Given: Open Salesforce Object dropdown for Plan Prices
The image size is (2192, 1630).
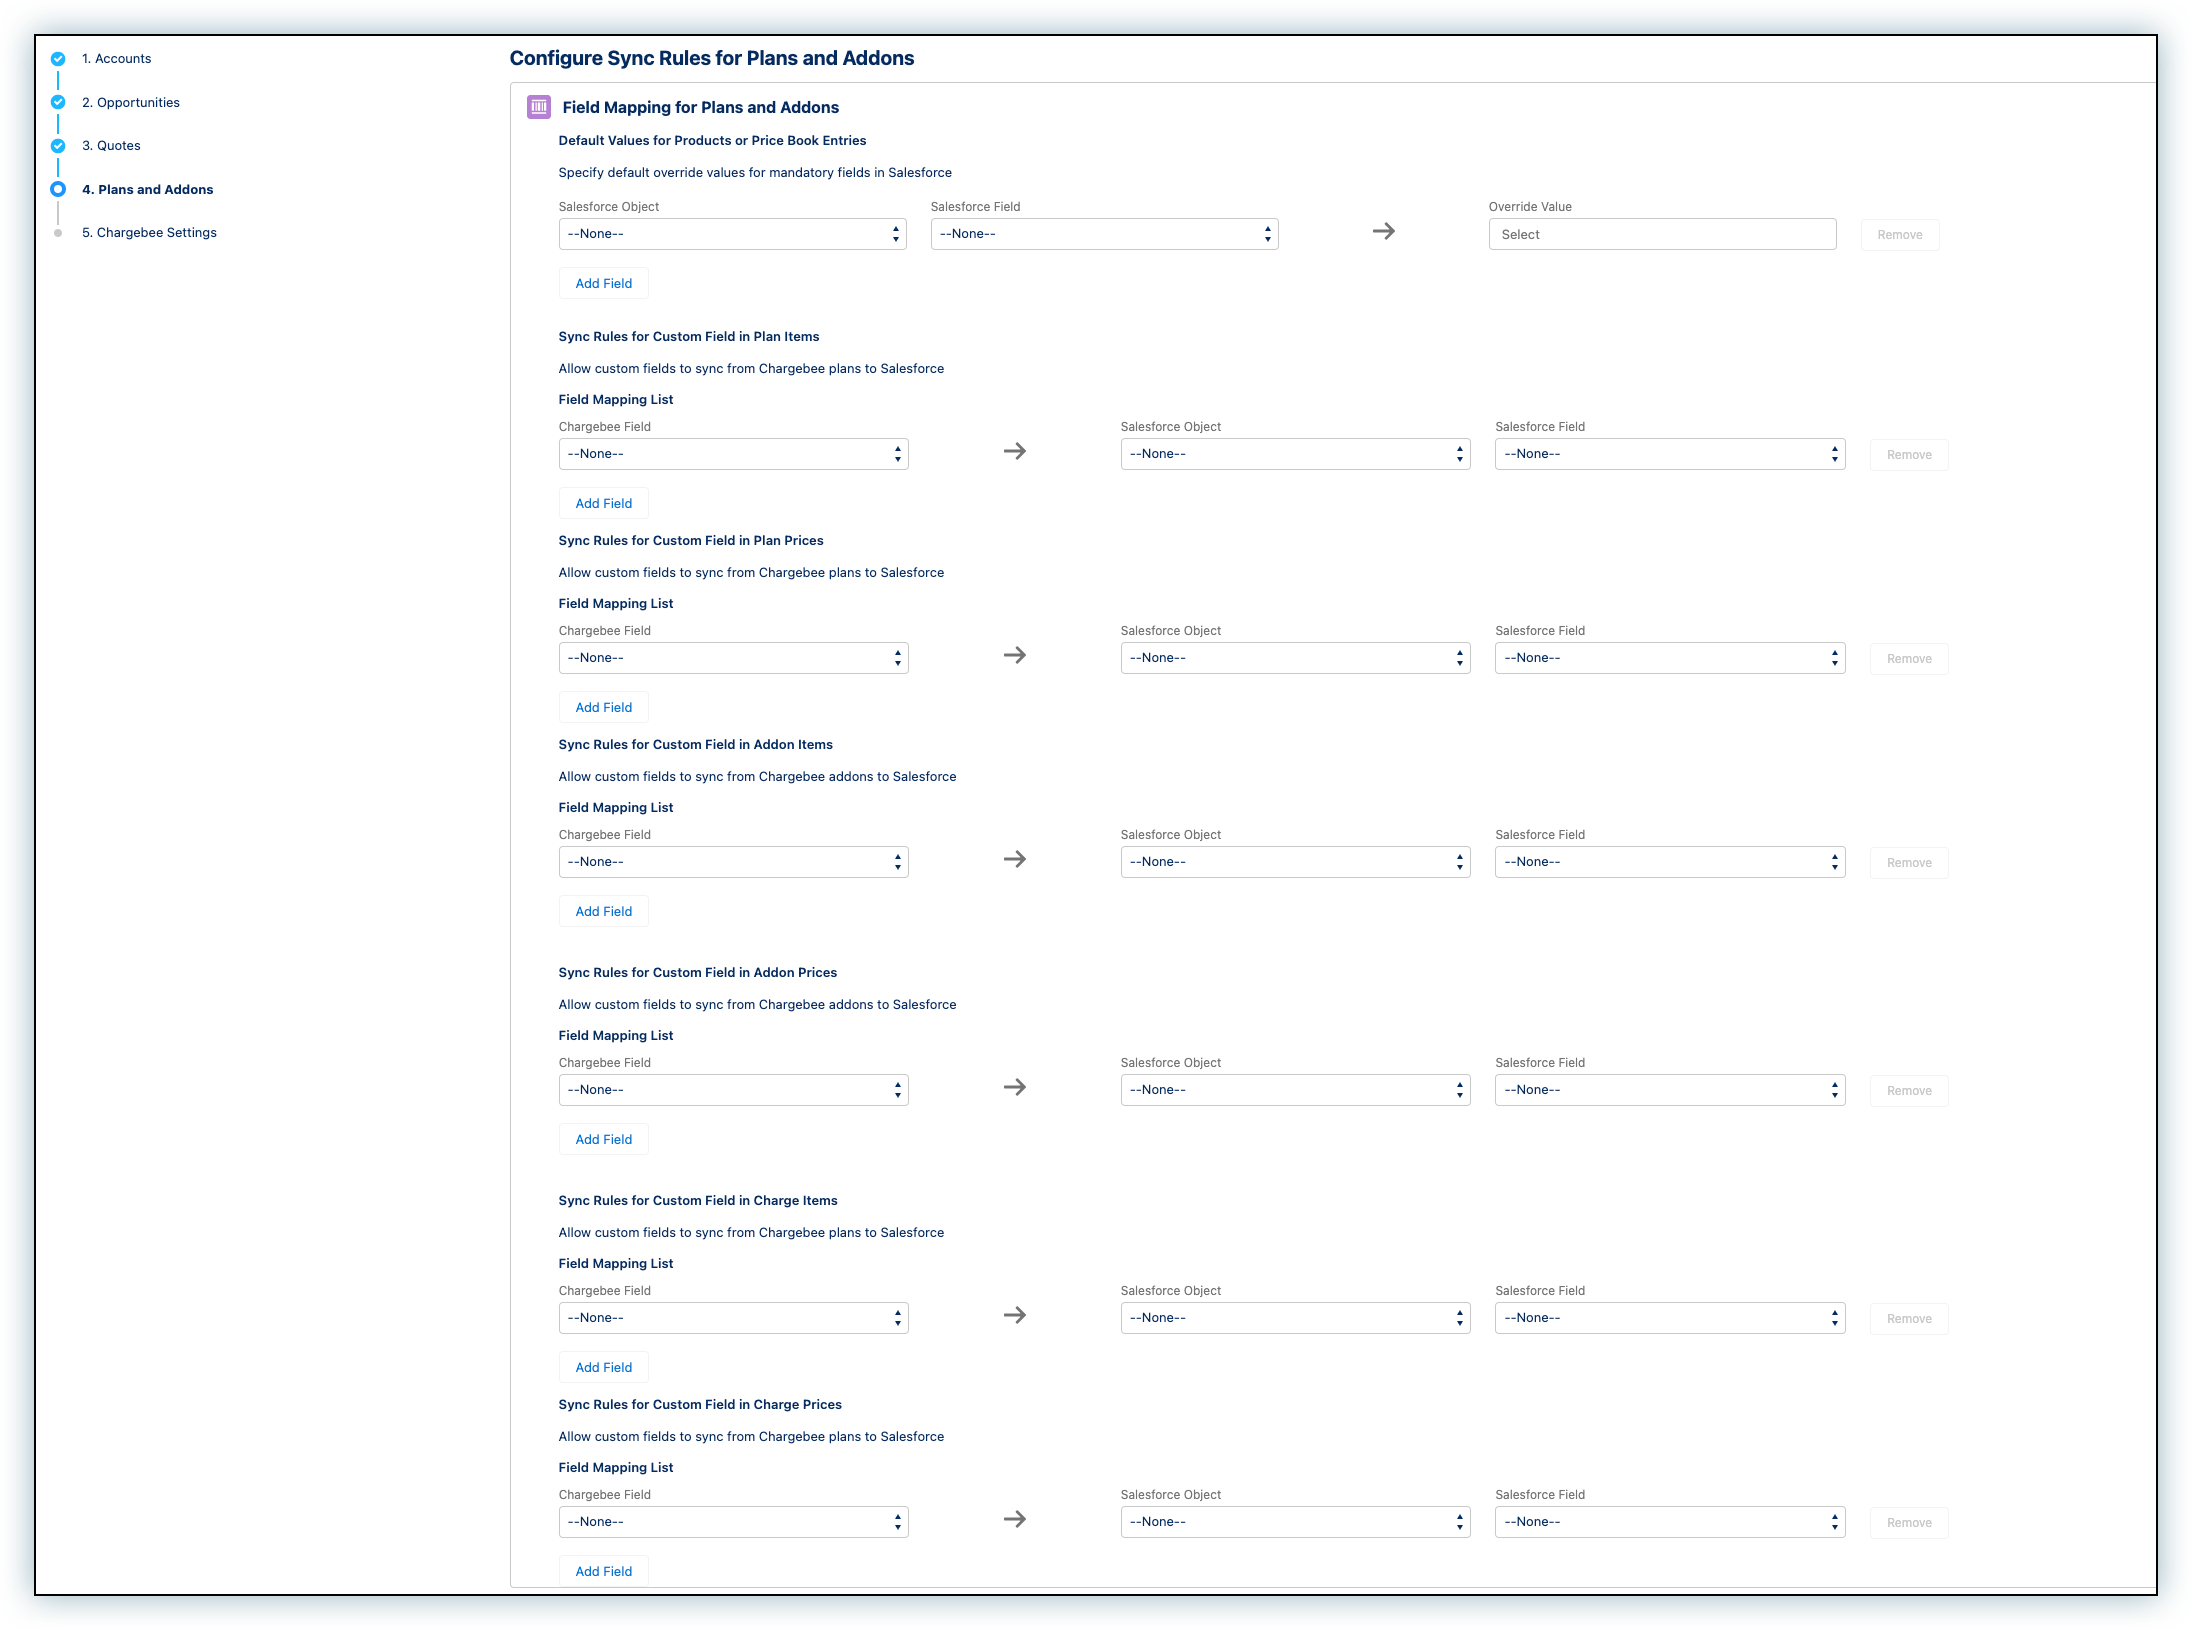Looking at the screenshot, I should point(1295,658).
